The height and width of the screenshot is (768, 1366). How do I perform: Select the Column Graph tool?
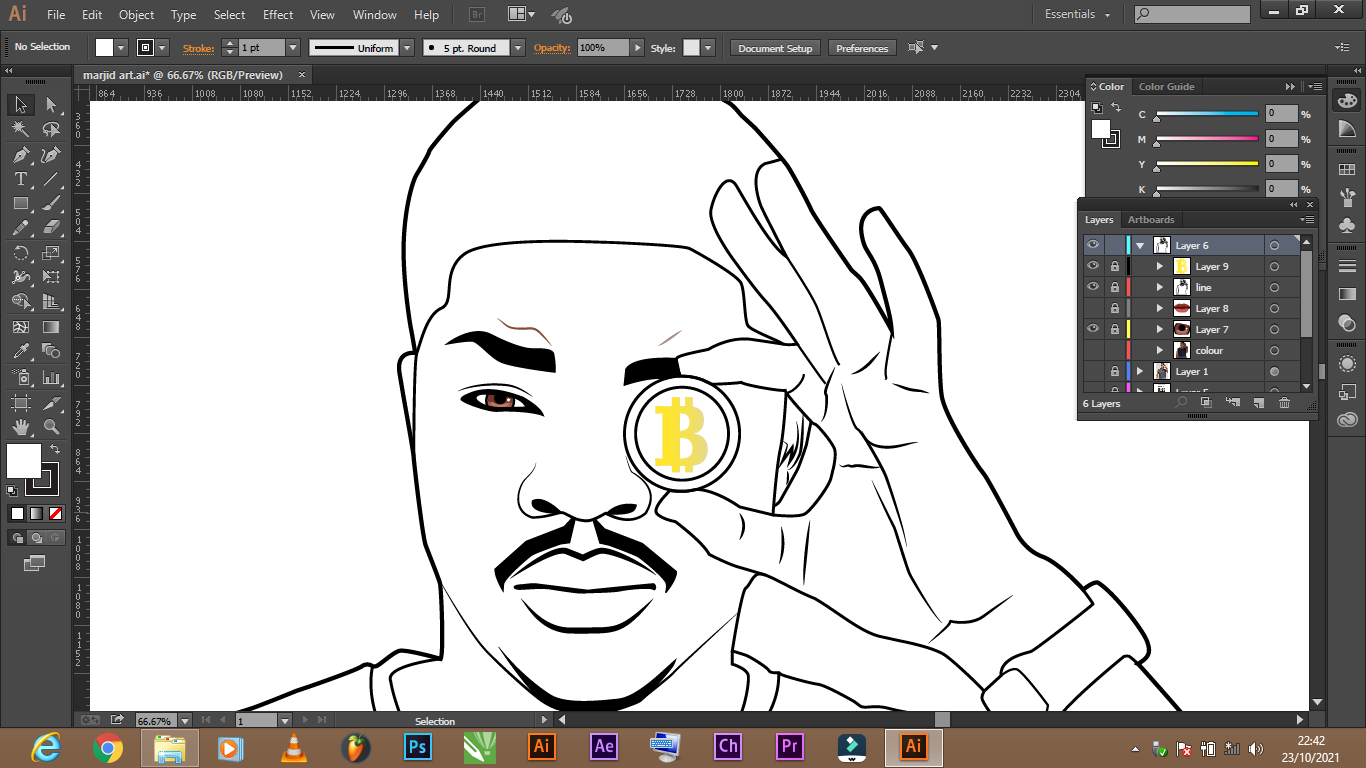tap(51, 377)
